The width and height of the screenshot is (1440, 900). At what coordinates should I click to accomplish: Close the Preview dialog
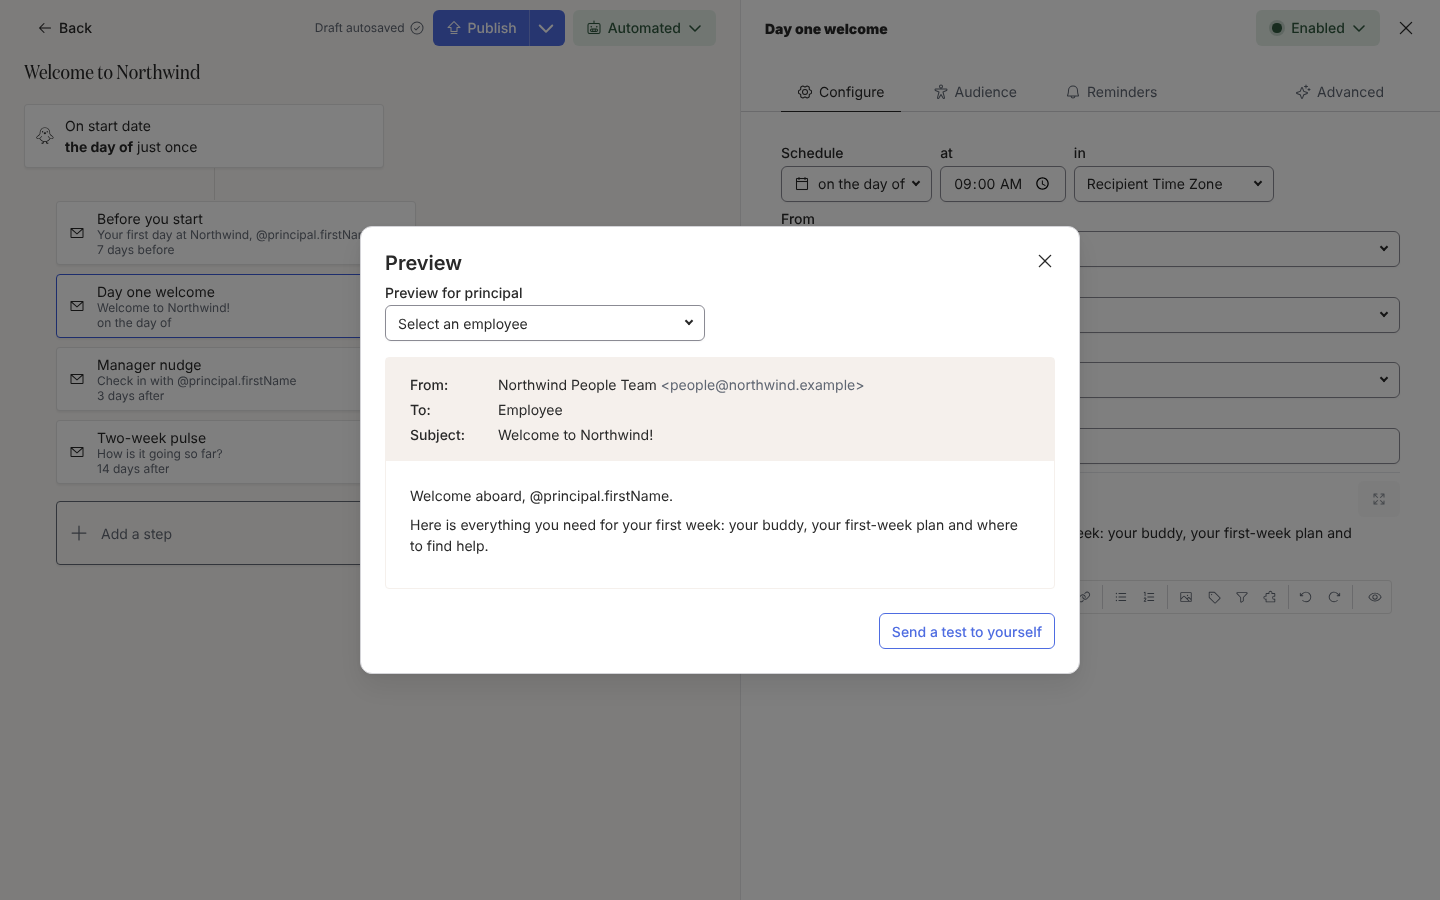point(1045,261)
